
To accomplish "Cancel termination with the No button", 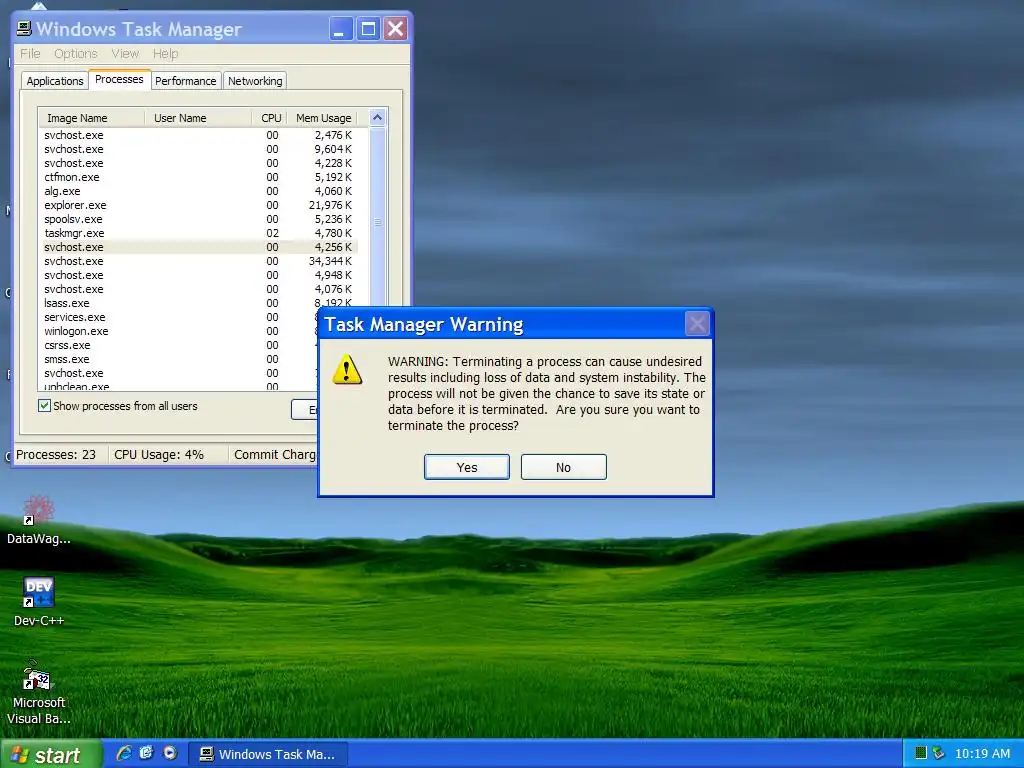I will coord(563,467).
